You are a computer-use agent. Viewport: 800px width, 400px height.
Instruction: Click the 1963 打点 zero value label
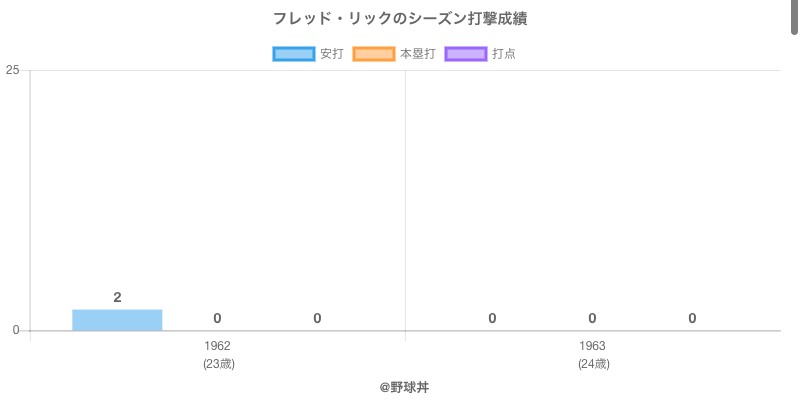point(692,318)
